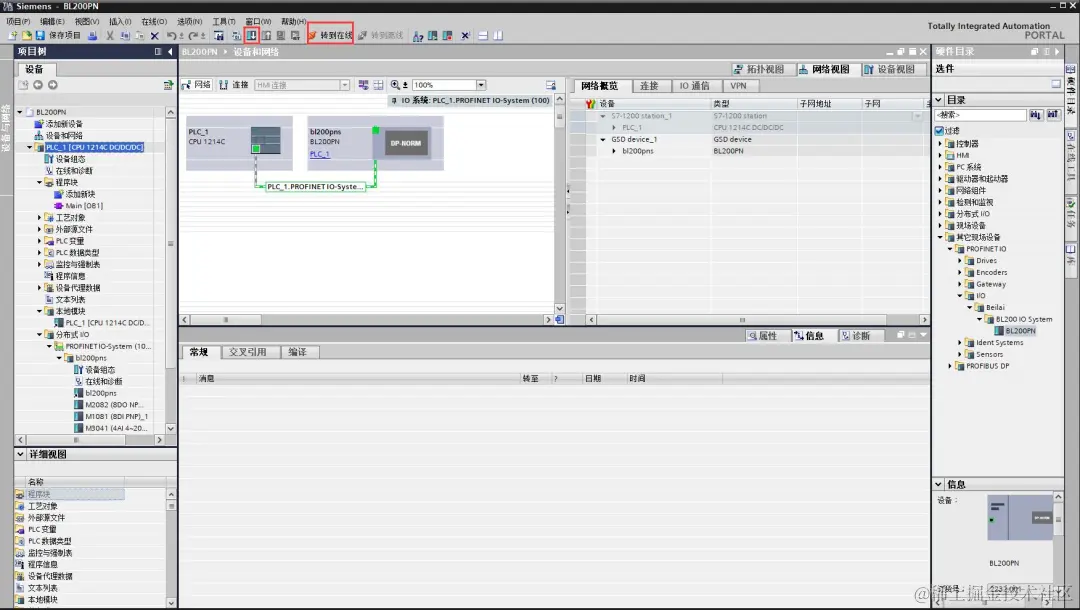The image size is (1080, 610).
Task: Expand the Drives catalog folder
Action: [959, 261]
